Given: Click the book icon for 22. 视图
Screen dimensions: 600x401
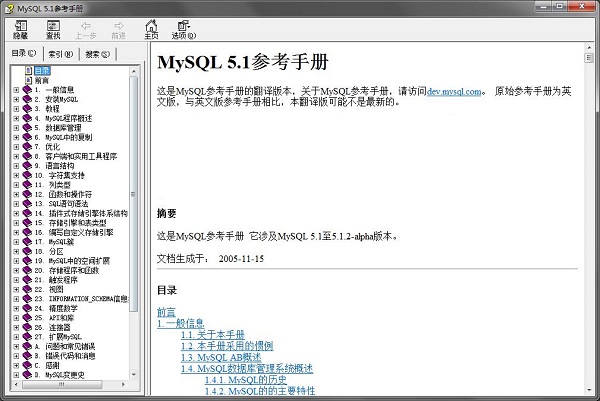Looking at the screenshot, I should point(27,289).
